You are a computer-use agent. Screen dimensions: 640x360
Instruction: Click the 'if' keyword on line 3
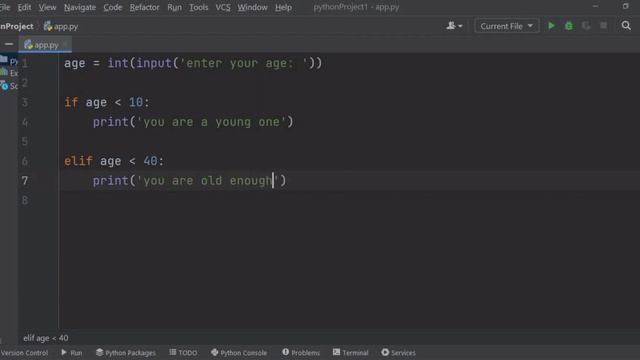[x=71, y=102]
